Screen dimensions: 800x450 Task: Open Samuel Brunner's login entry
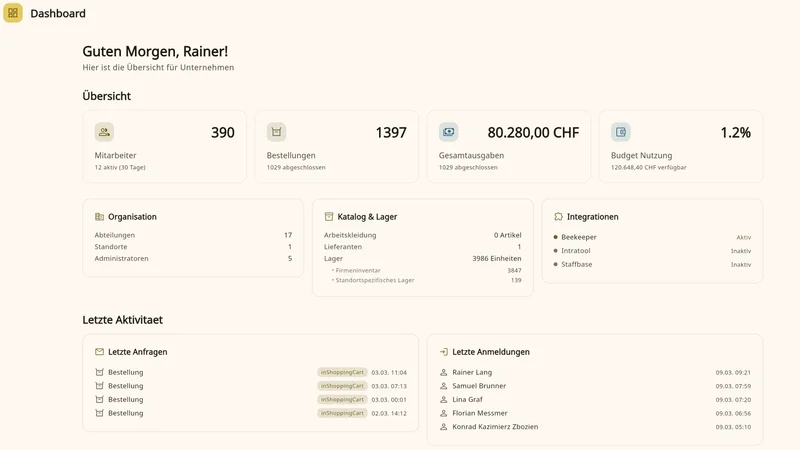pos(479,386)
